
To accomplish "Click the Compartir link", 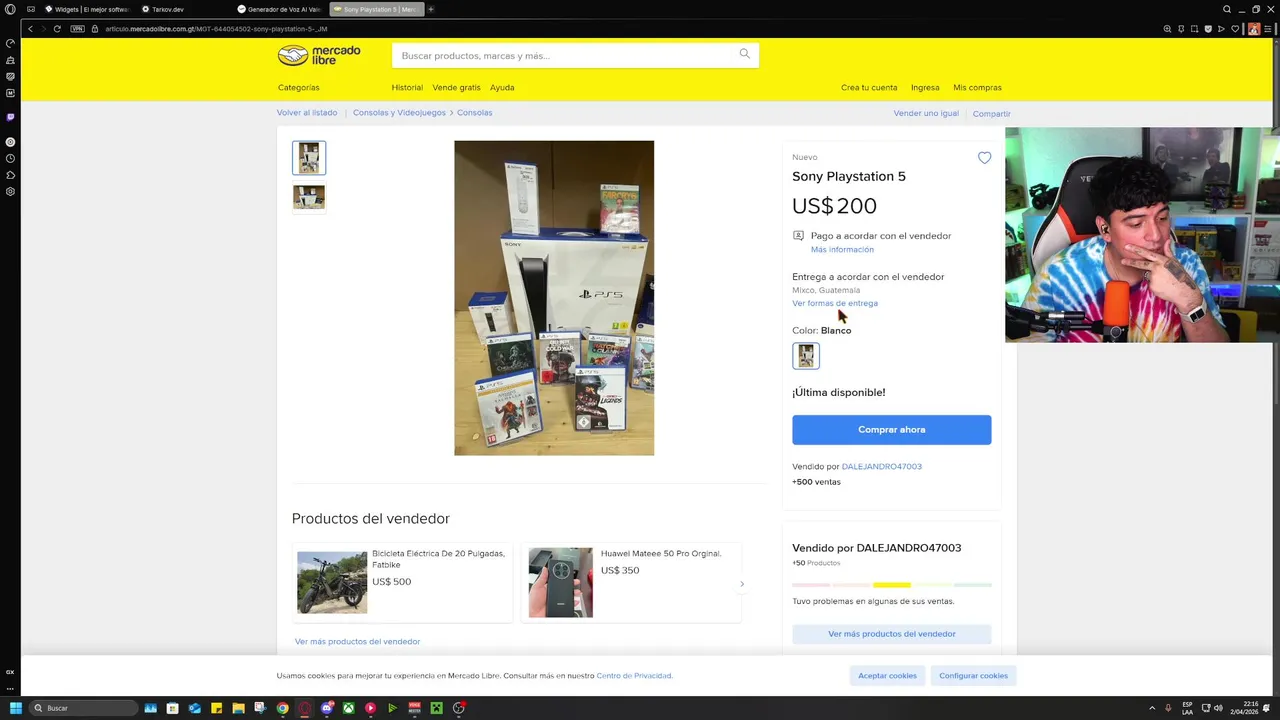I will [991, 113].
